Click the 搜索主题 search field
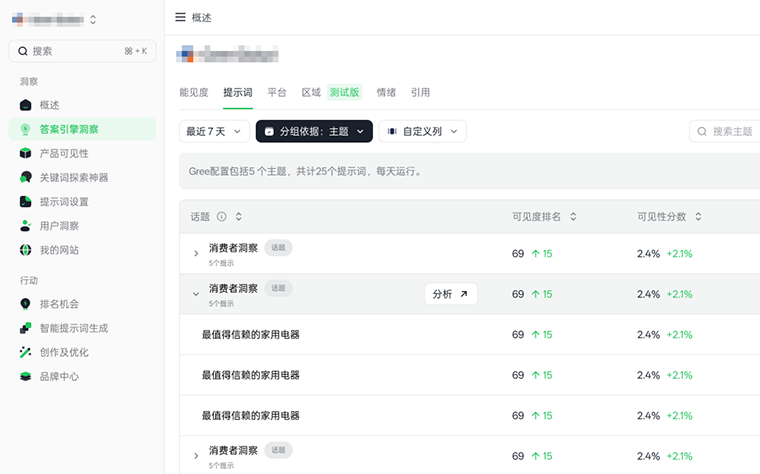This screenshot has height=474, width=760. point(728,131)
